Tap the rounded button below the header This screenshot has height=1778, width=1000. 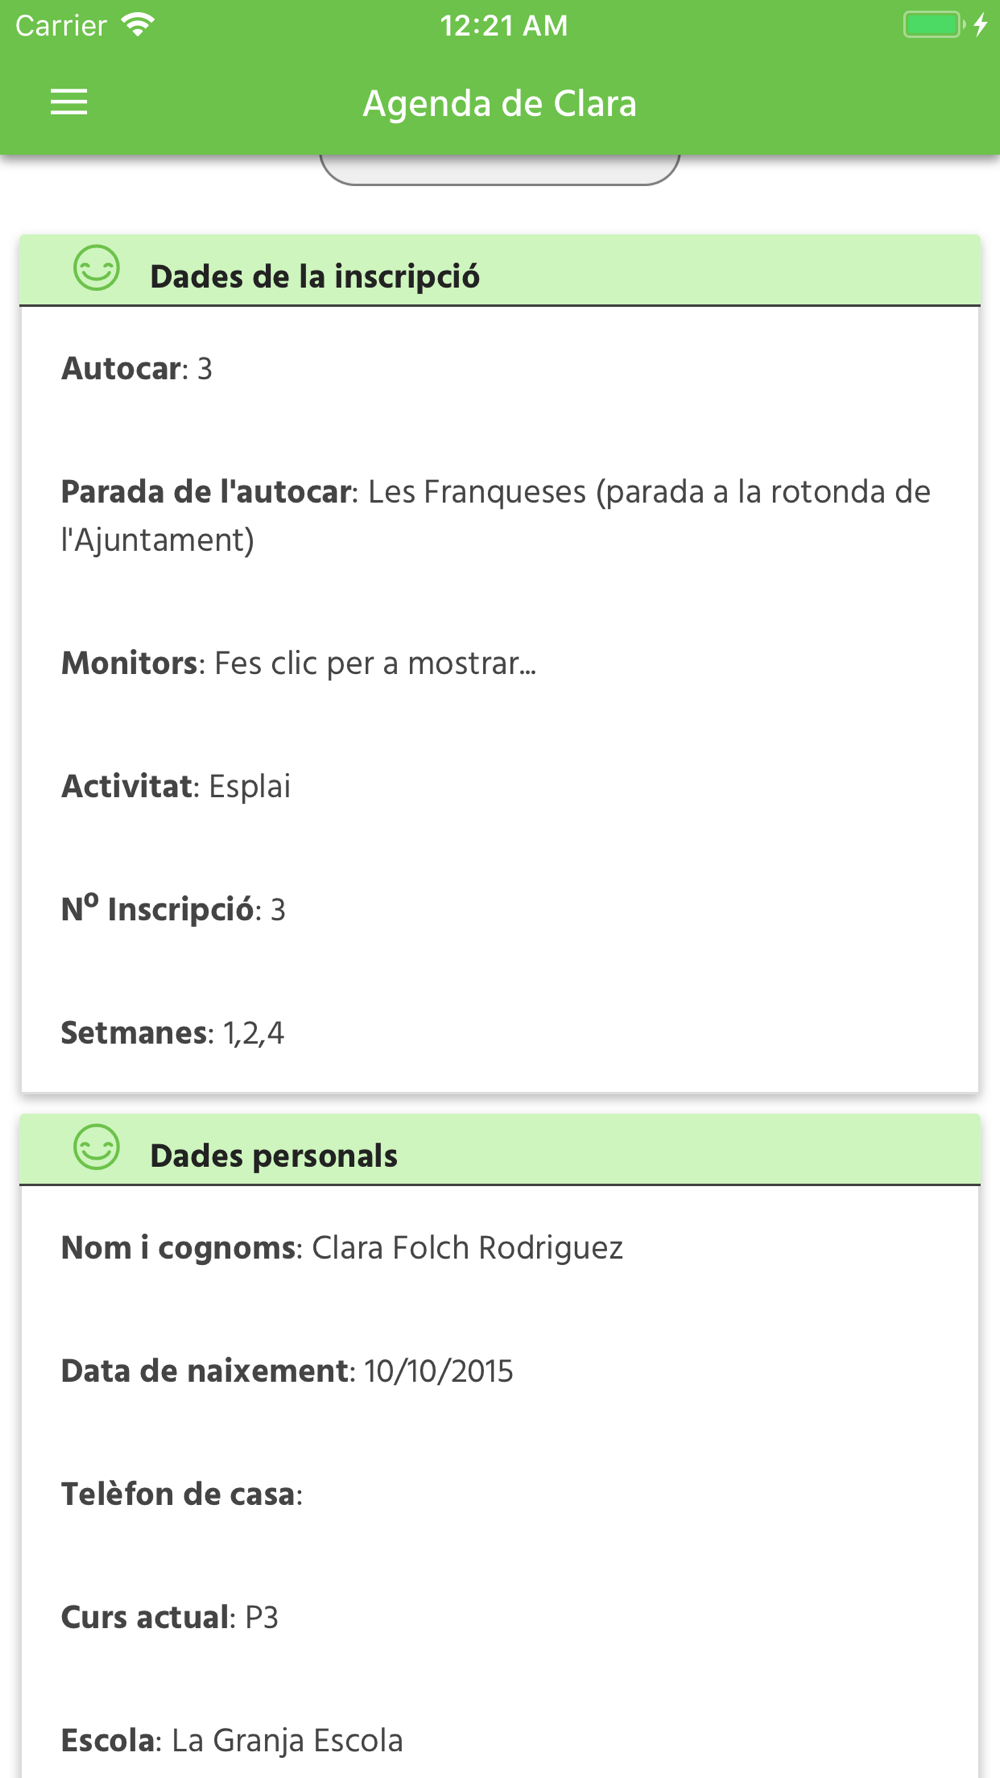click(x=499, y=170)
